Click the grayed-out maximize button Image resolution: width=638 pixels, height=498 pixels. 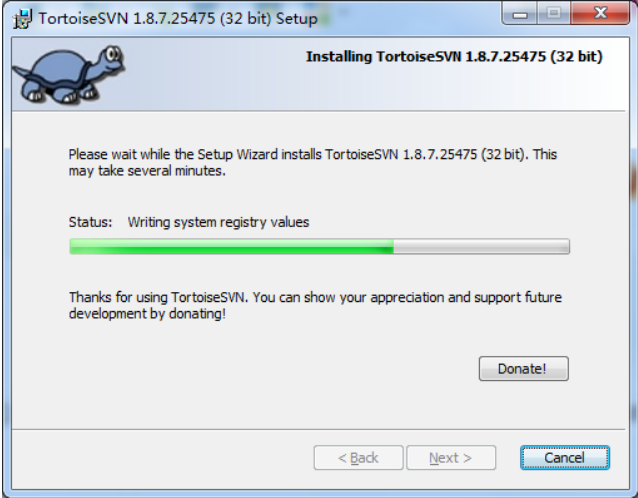click(554, 14)
